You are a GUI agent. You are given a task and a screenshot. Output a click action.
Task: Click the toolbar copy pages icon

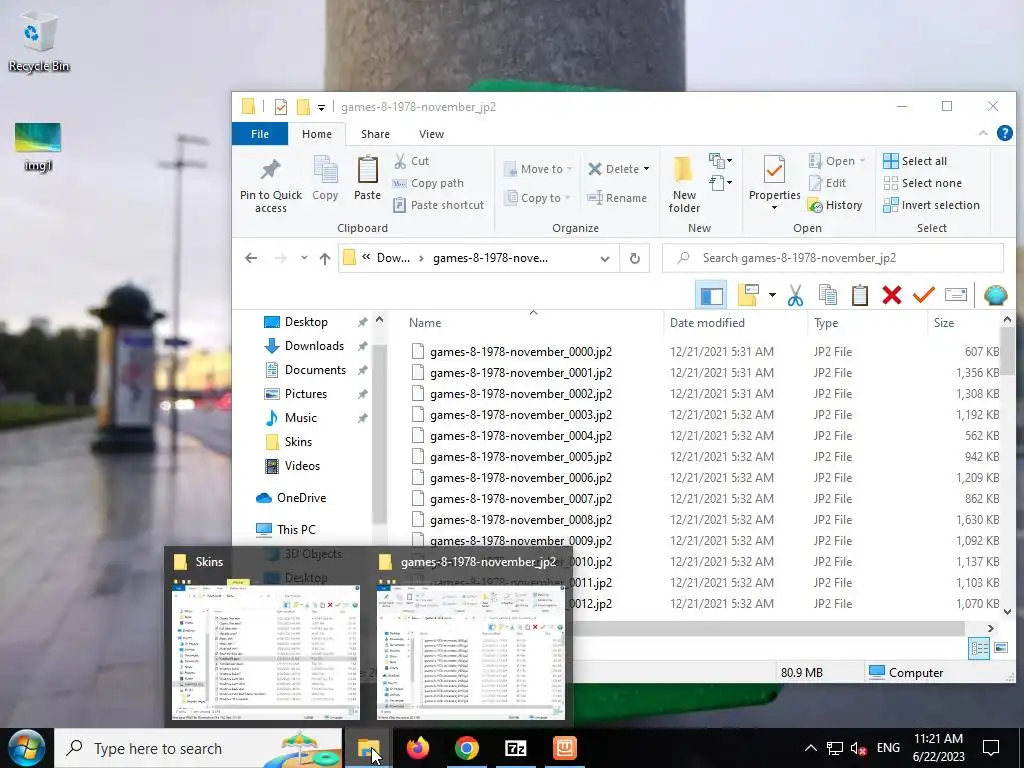[827, 295]
